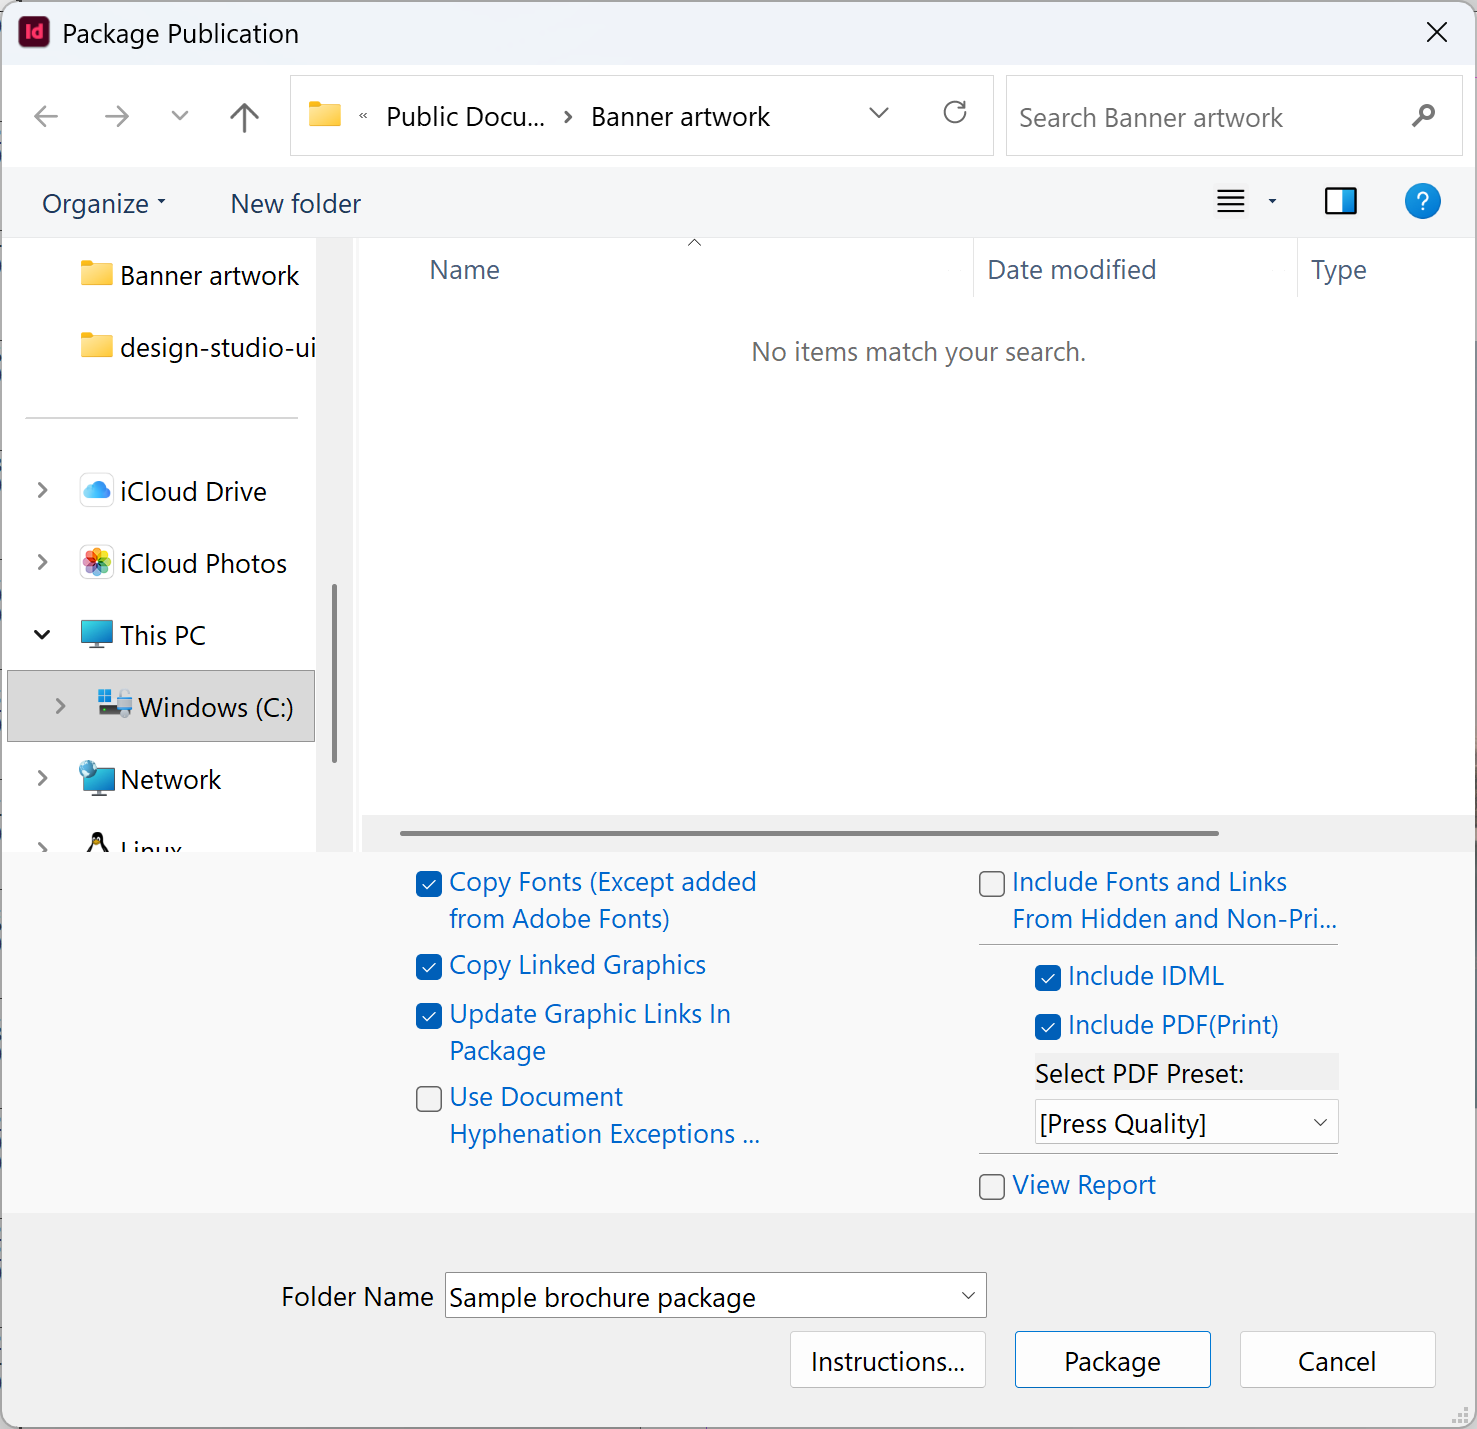Screen dimensions: 1477x1429
Task: Select Network in navigation pane
Action: click(x=150, y=779)
